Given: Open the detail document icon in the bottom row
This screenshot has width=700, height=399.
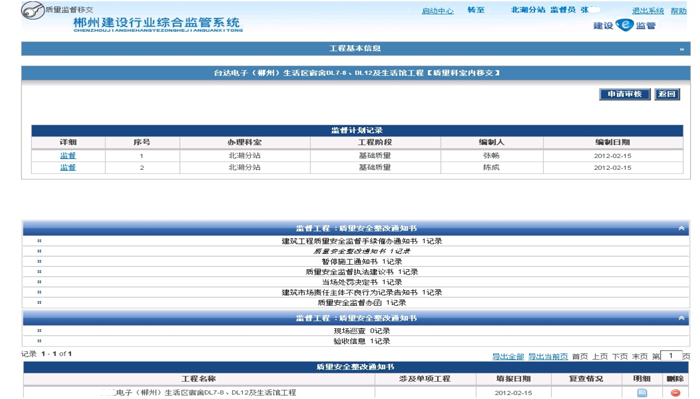Looking at the screenshot, I should click(x=642, y=393).
